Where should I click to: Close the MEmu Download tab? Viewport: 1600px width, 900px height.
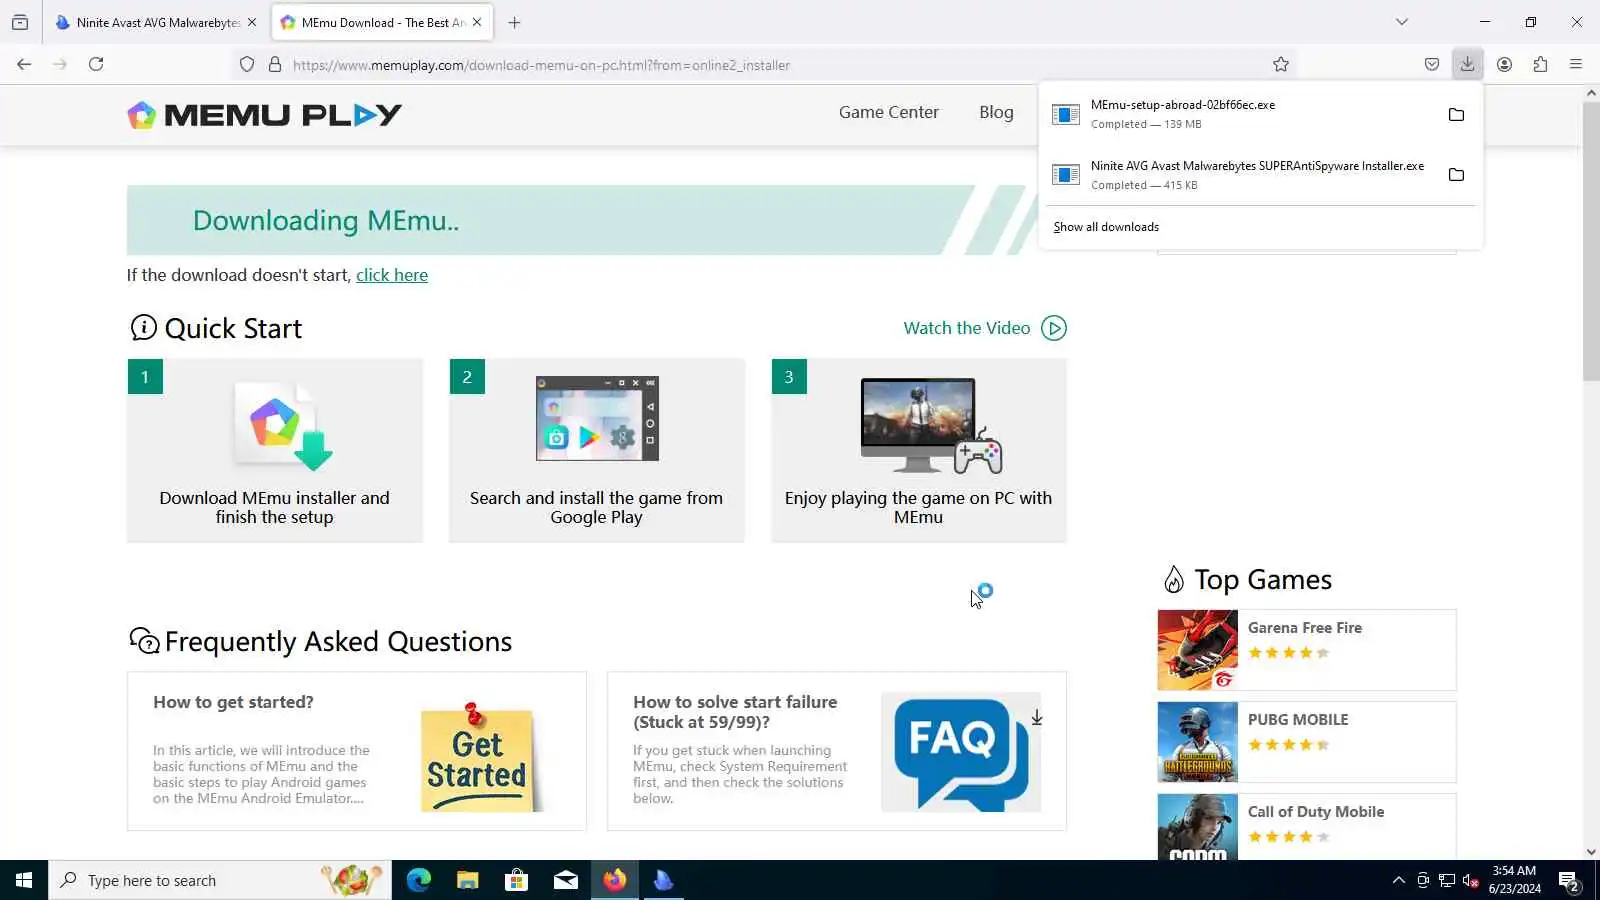click(x=477, y=22)
